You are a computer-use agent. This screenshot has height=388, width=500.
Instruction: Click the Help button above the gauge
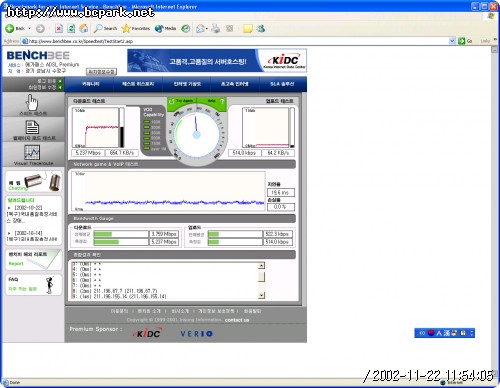212,101
